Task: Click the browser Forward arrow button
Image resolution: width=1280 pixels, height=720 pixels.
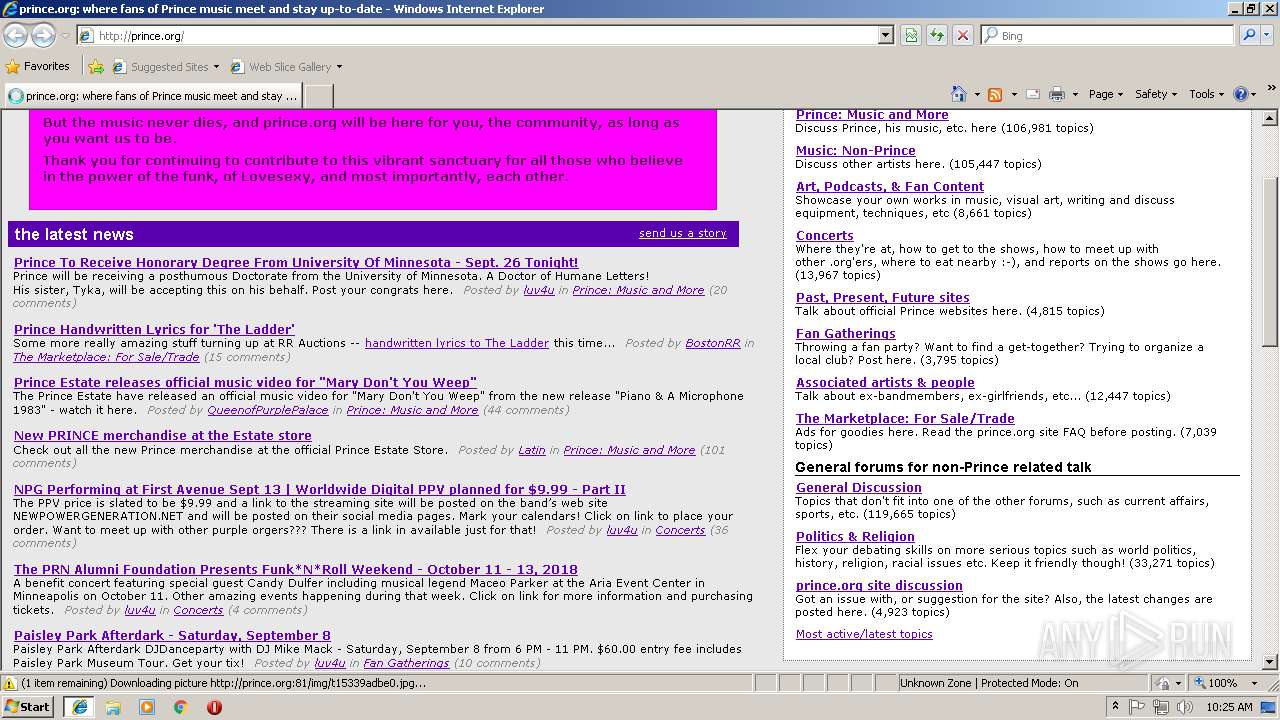Action: pos(43,35)
